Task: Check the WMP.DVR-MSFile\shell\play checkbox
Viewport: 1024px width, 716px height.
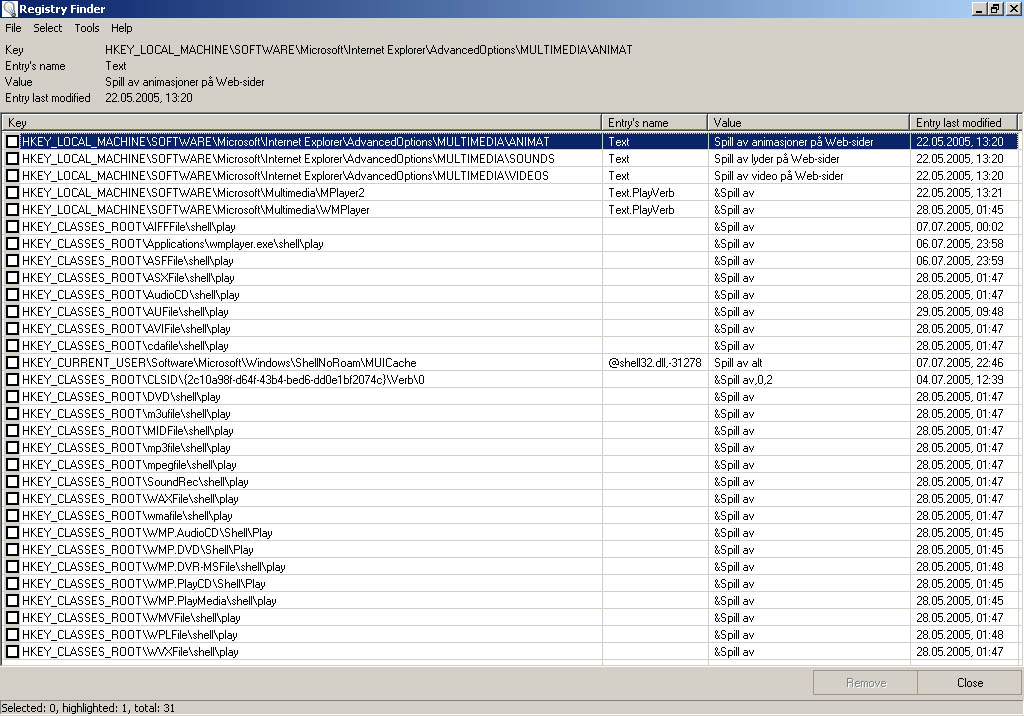Action: (12, 566)
